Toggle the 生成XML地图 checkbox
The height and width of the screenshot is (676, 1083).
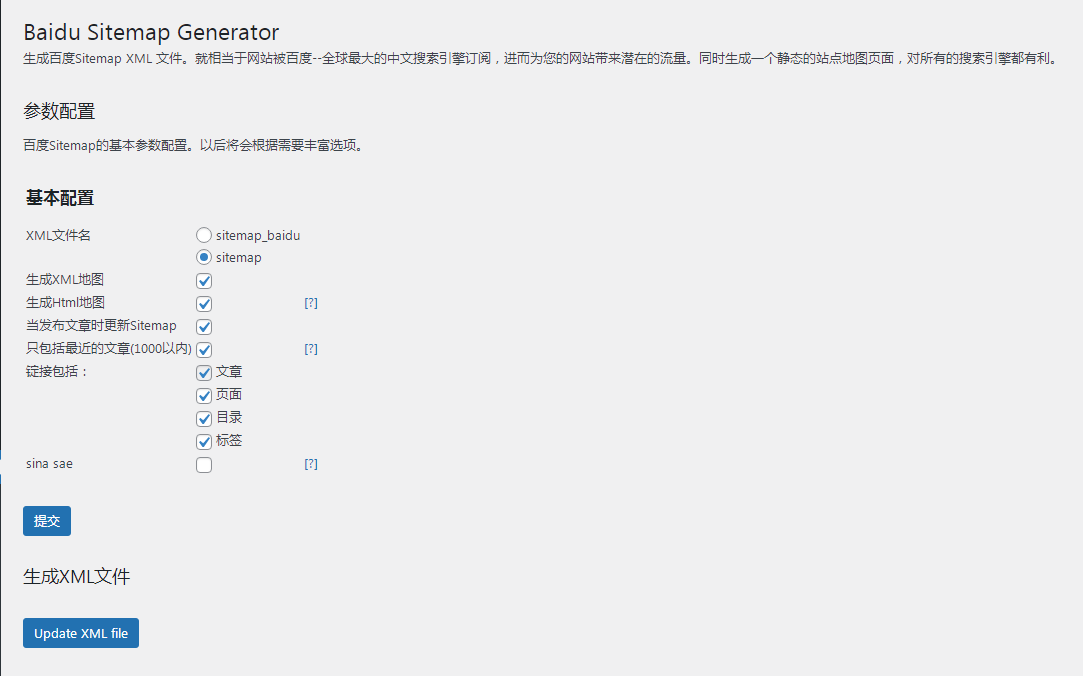pyautogui.click(x=204, y=280)
